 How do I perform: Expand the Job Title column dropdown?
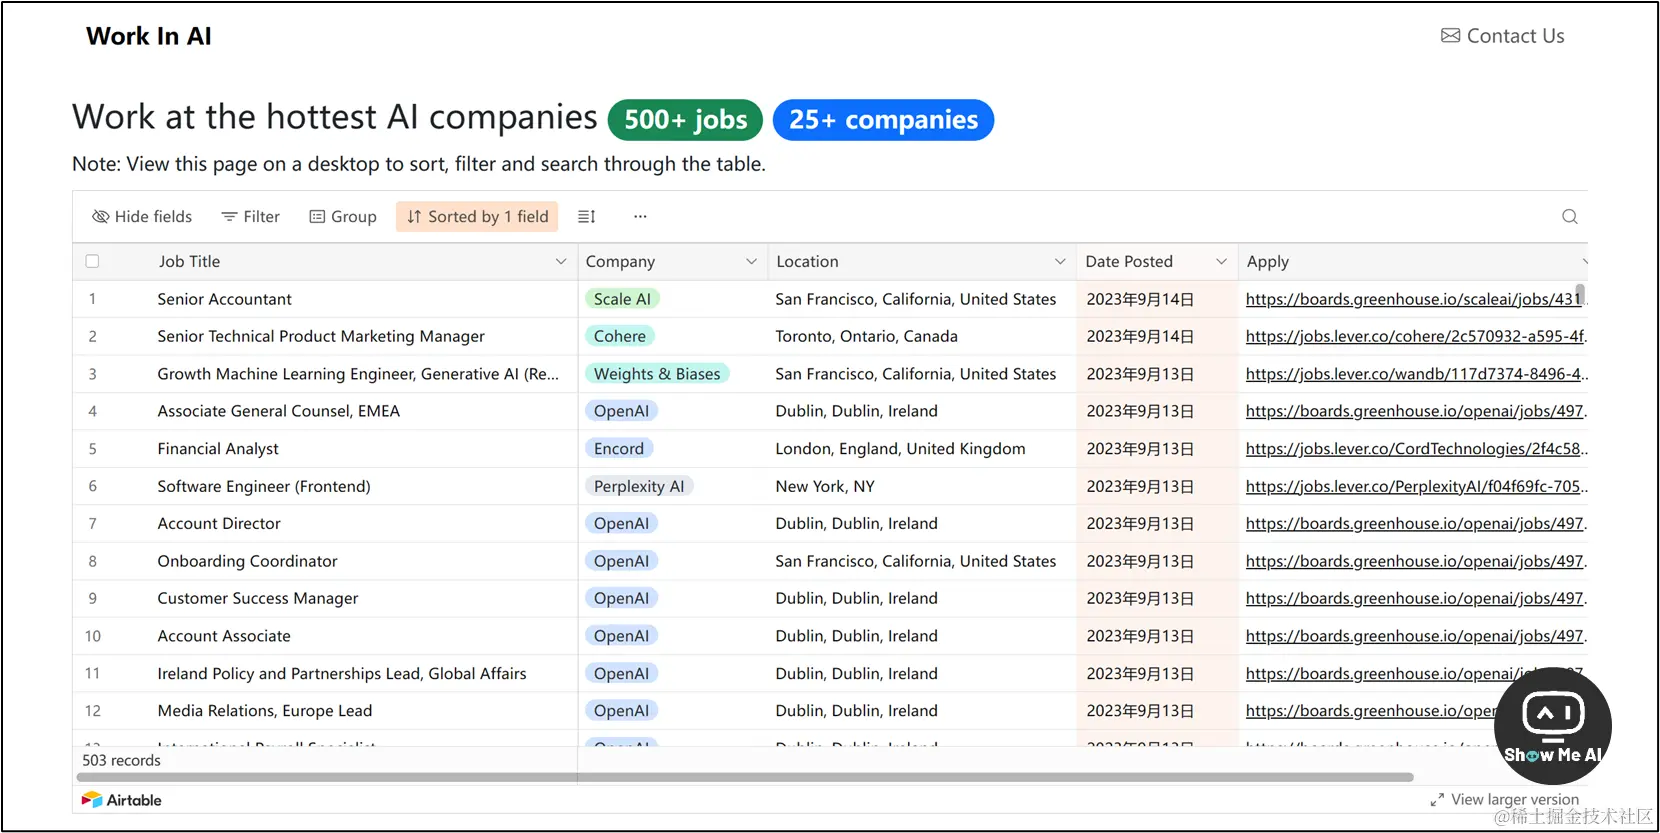coord(561,262)
